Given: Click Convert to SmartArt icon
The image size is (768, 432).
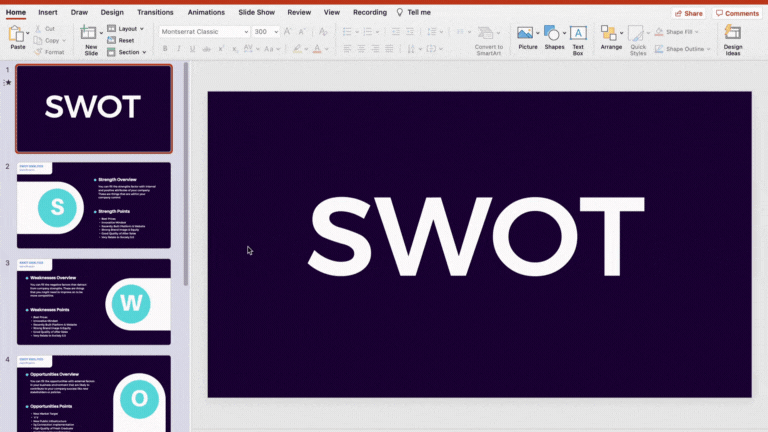Looking at the screenshot, I should click(x=485, y=33).
